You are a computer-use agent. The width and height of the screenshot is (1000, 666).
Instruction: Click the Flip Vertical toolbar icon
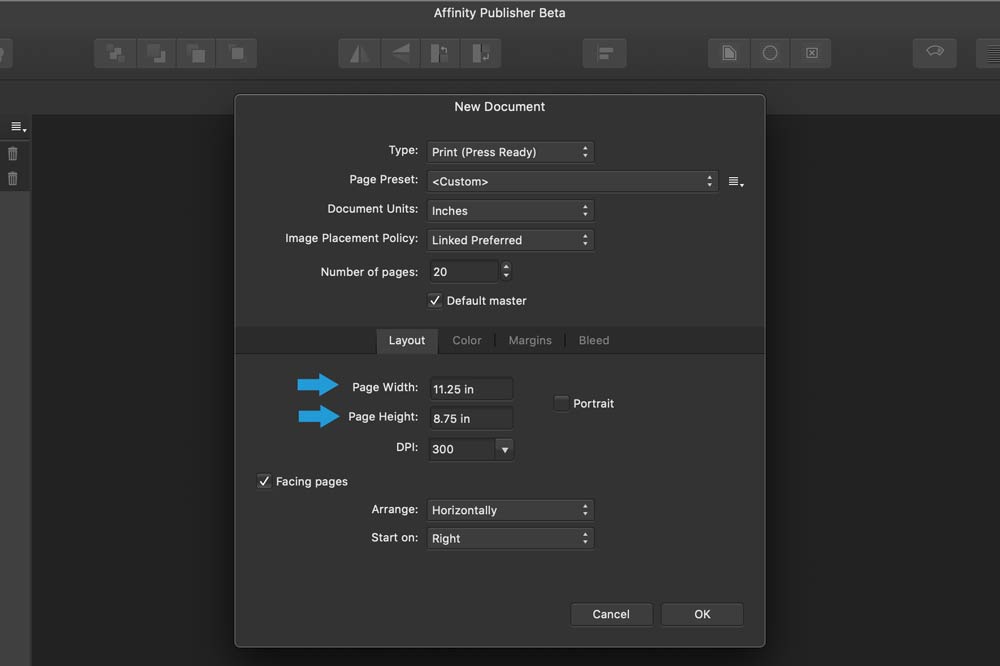[x=400, y=54]
